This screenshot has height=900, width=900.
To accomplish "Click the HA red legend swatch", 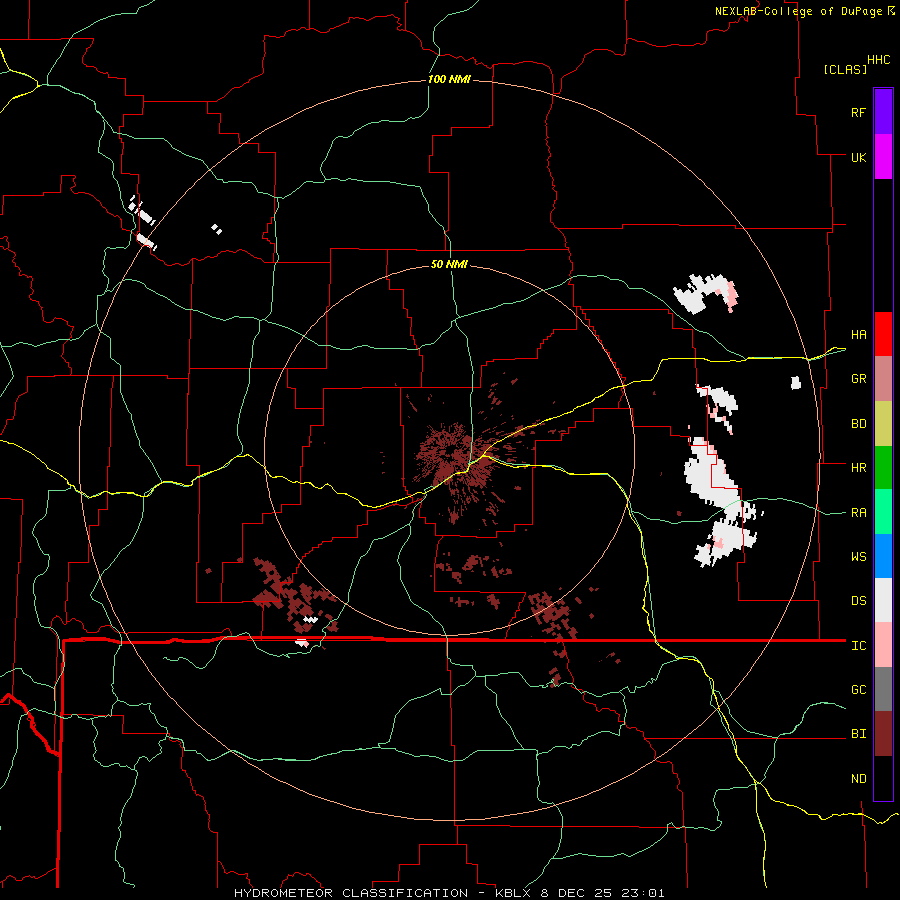I will pyautogui.click(x=883, y=334).
